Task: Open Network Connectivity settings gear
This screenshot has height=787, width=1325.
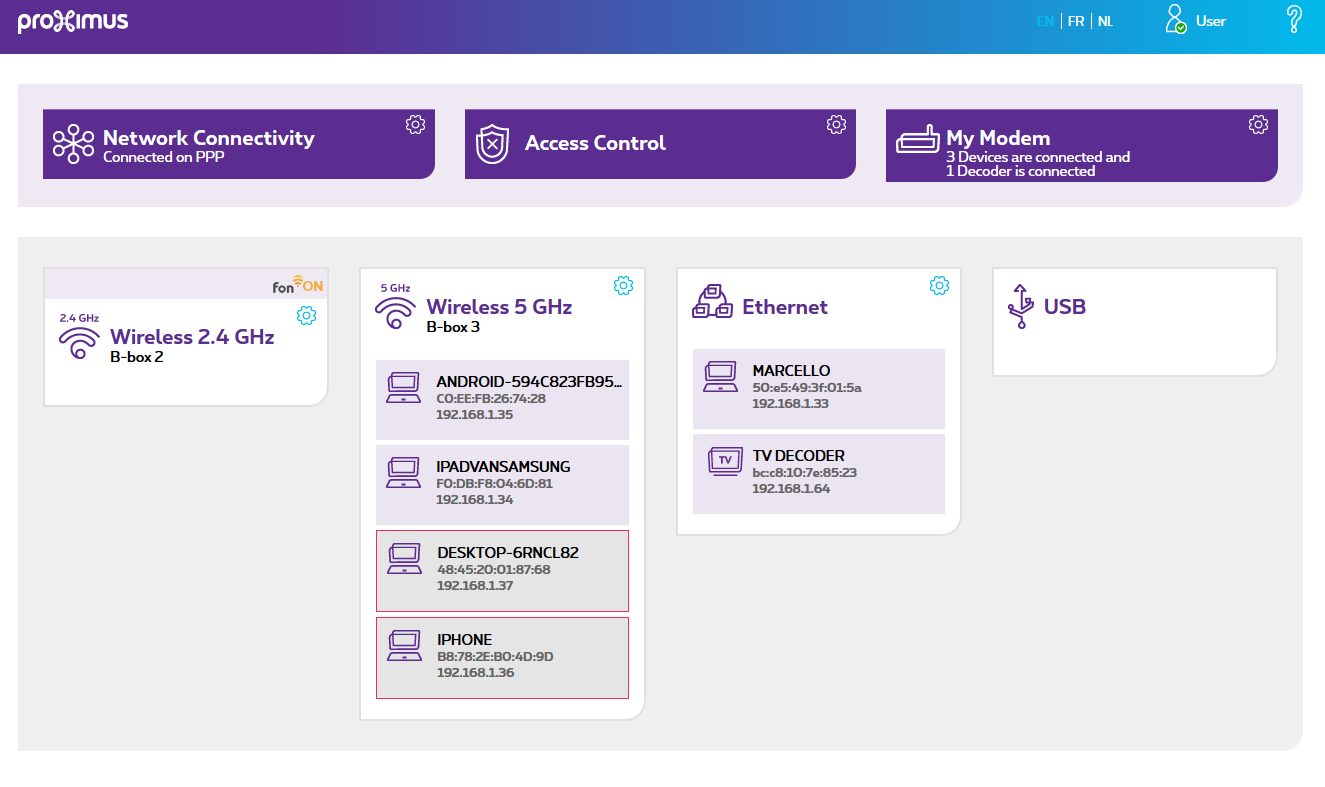Action: coord(415,124)
